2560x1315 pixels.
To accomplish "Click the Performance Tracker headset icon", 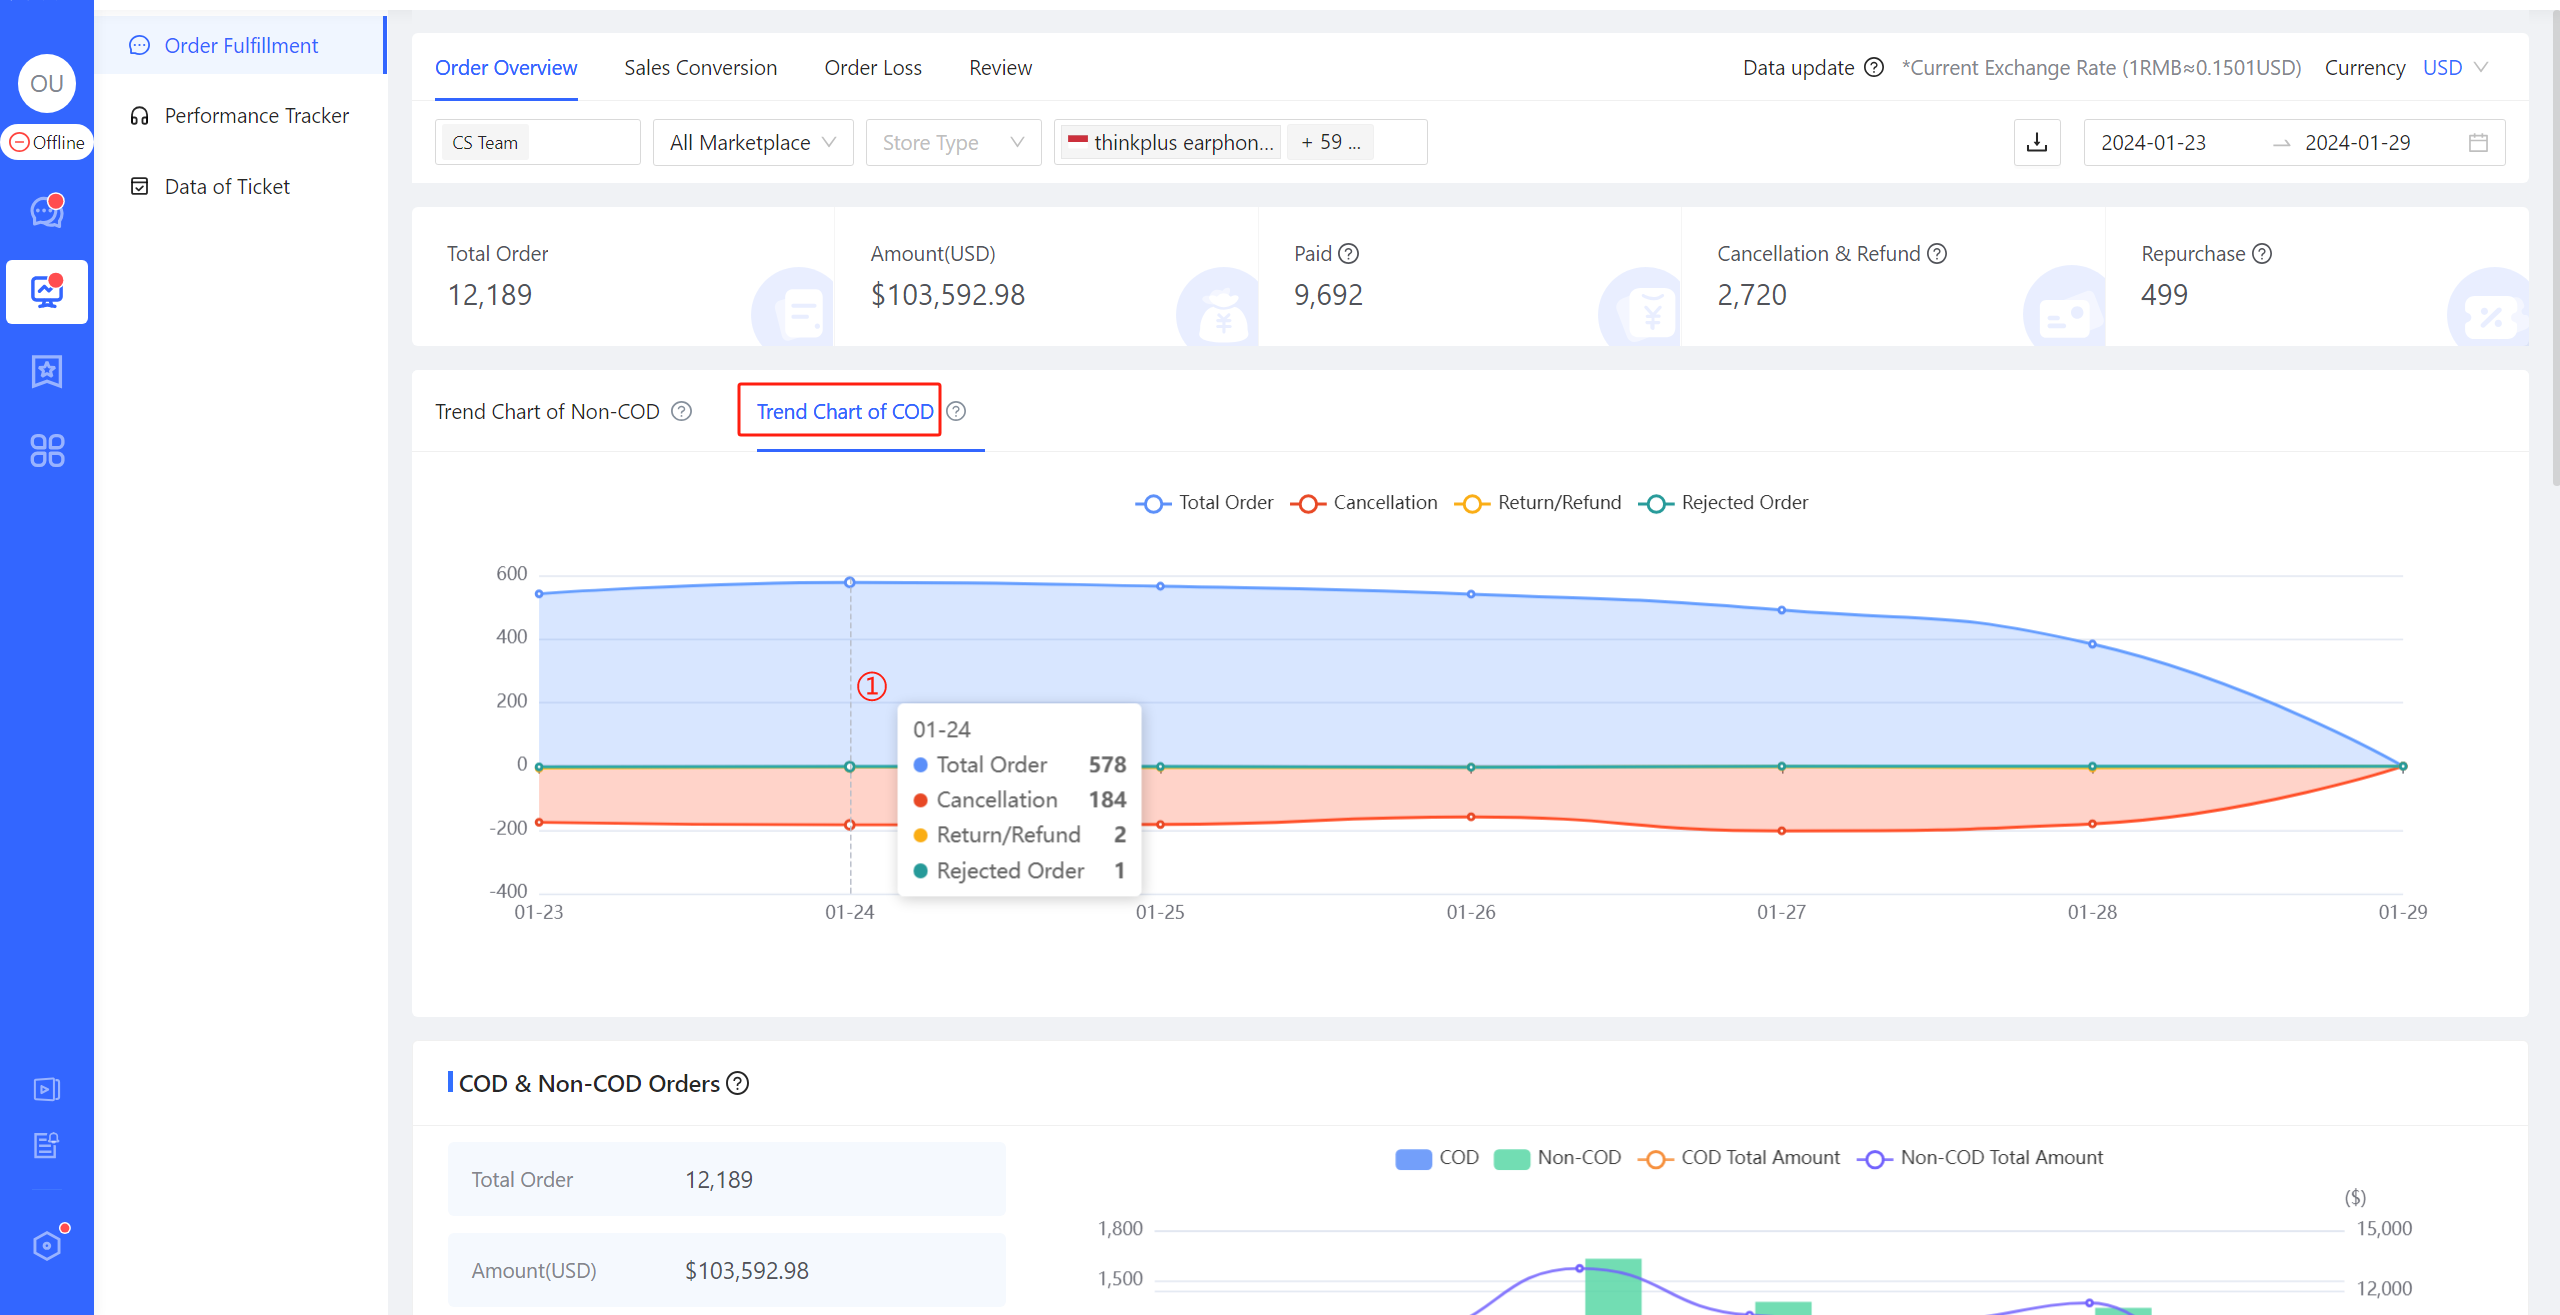I will coord(140,116).
